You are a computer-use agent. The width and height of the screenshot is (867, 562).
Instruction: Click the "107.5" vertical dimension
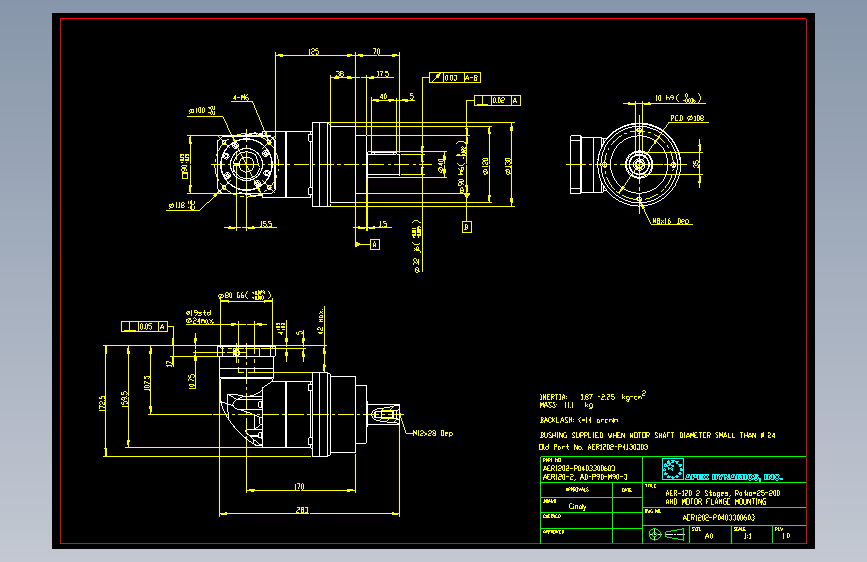147,383
